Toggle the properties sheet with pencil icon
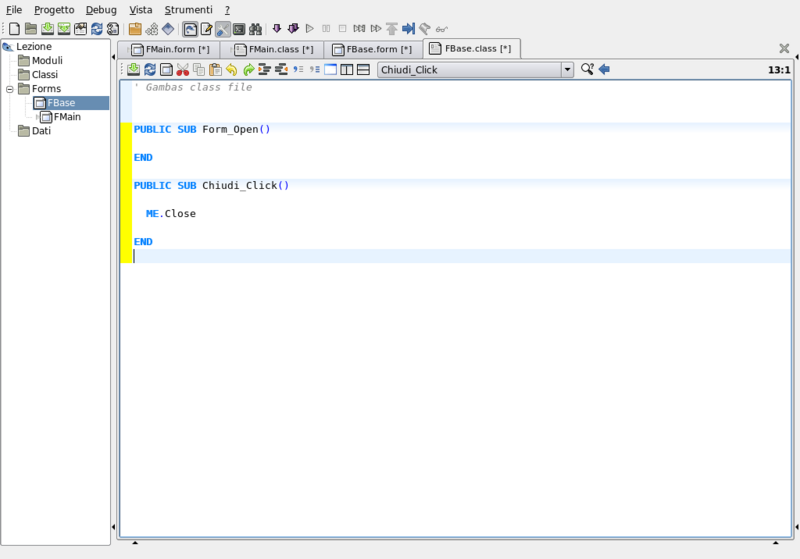Screen dimensions: 800x559 click(206, 29)
